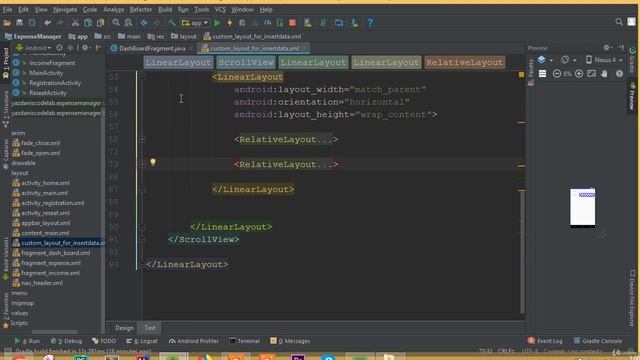Viewport: 640px width, 360px height.
Task: Switch to the Design tab
Action: tap(124, 328)
